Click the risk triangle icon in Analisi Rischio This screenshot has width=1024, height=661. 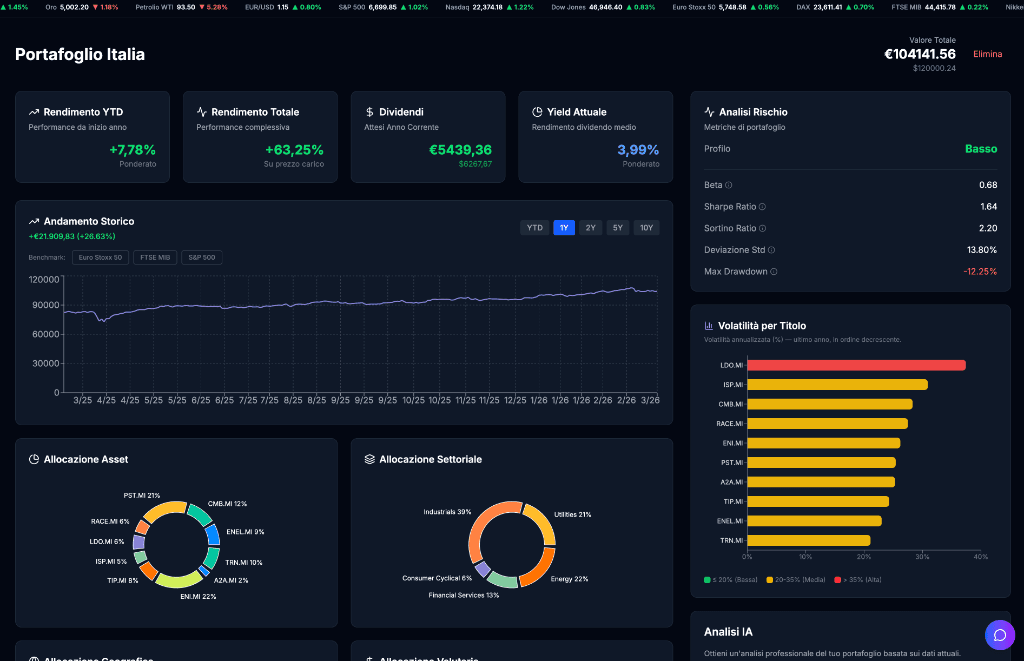(709, 111)
